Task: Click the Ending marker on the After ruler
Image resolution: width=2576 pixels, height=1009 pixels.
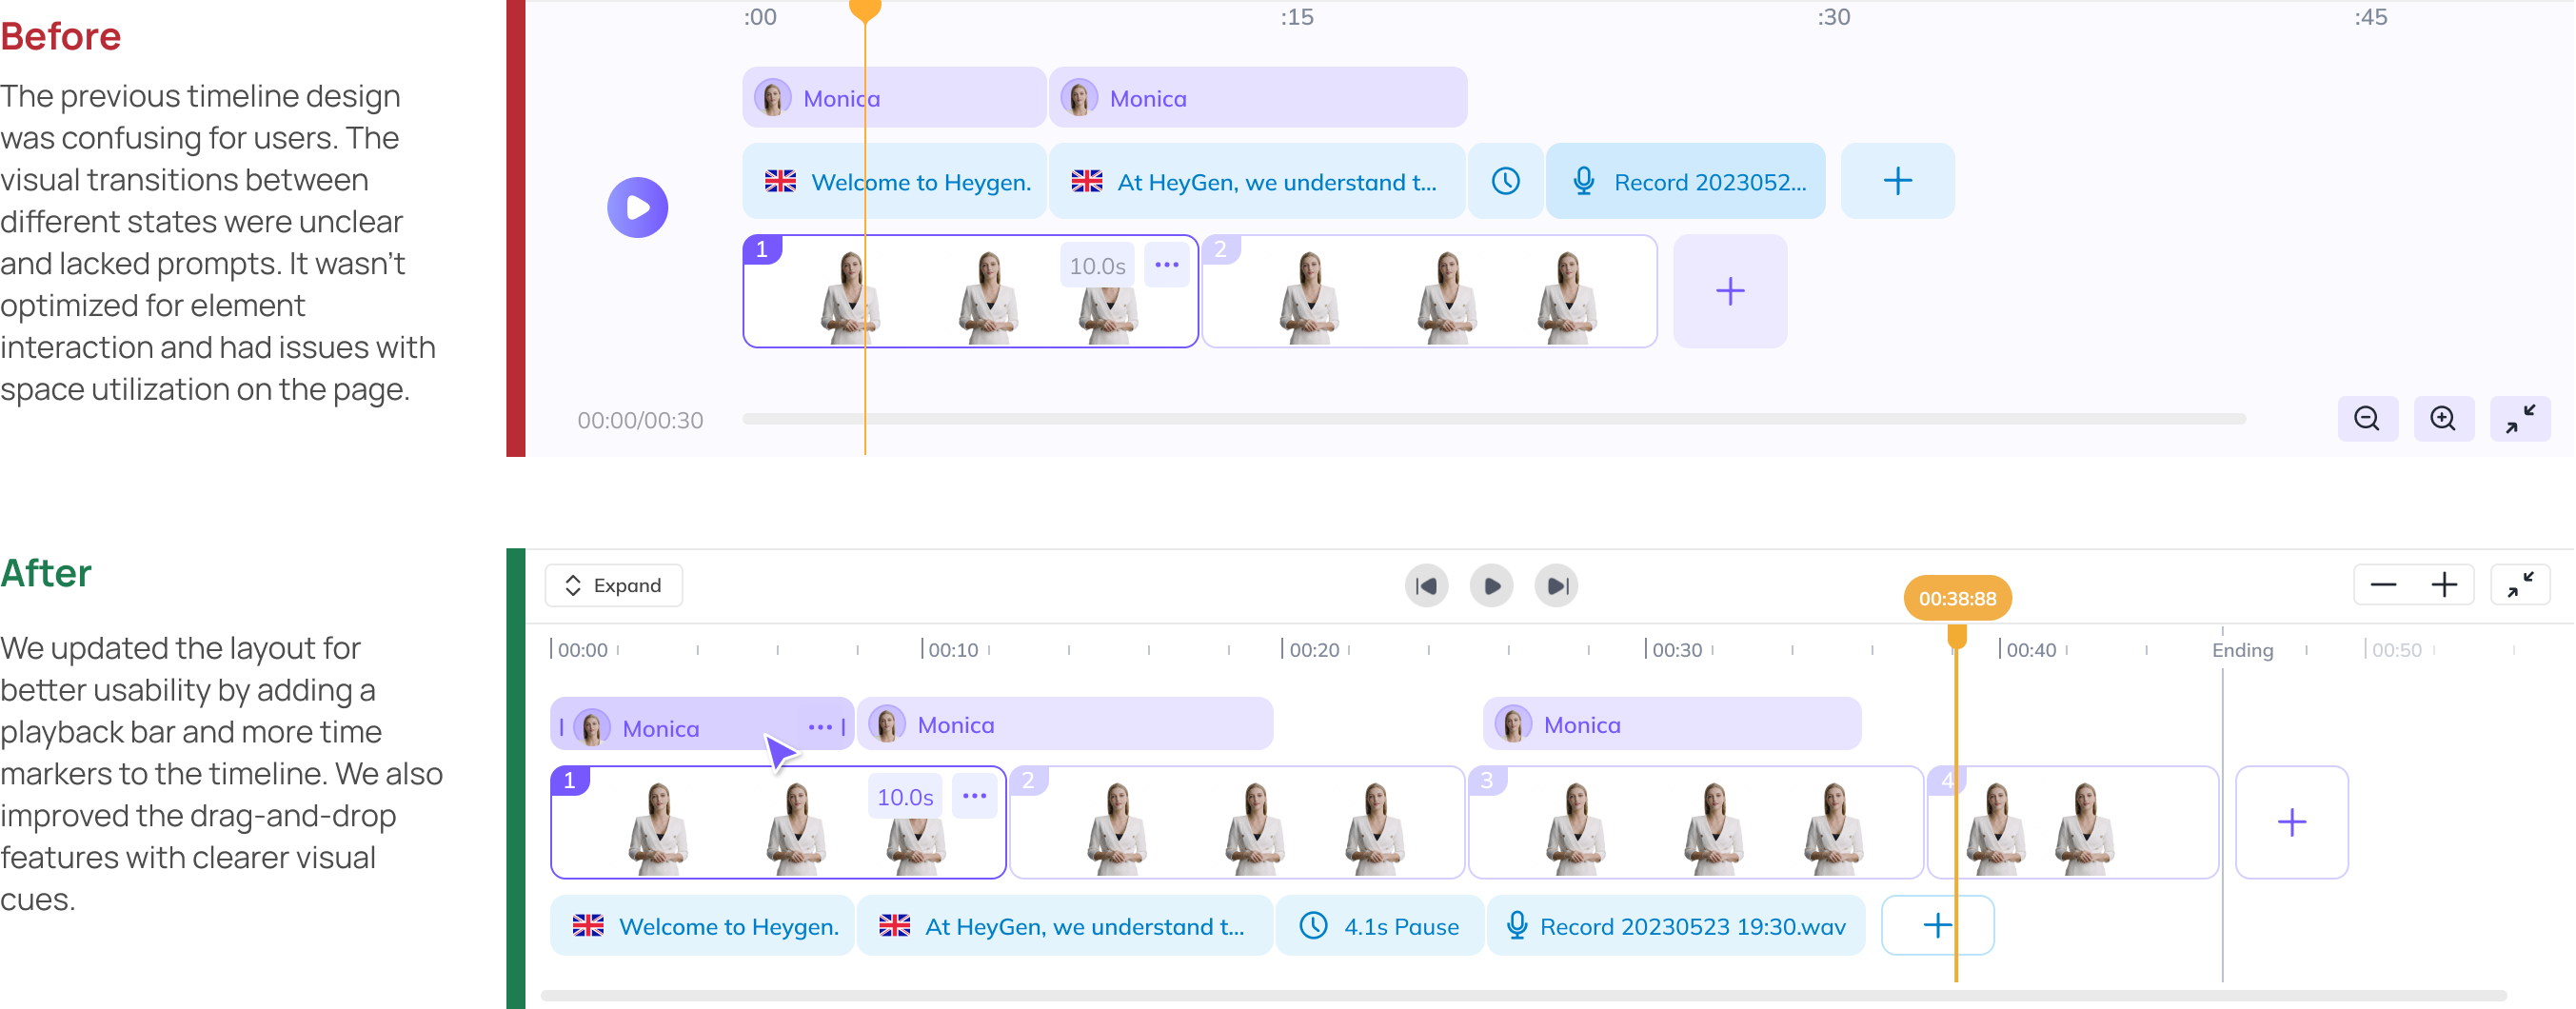Action: 2242,650
